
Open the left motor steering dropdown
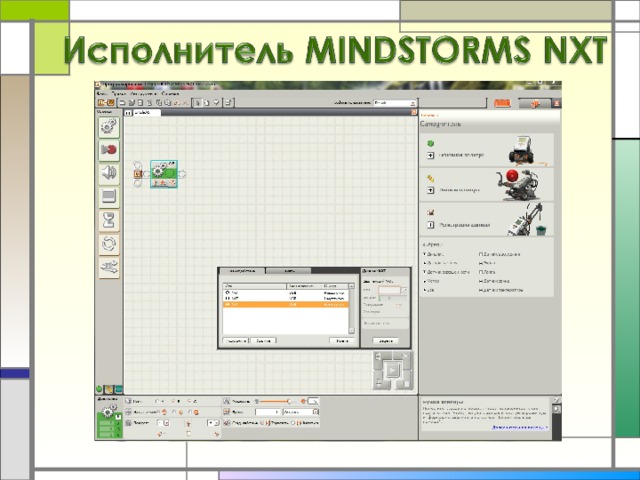coord(163,423)
